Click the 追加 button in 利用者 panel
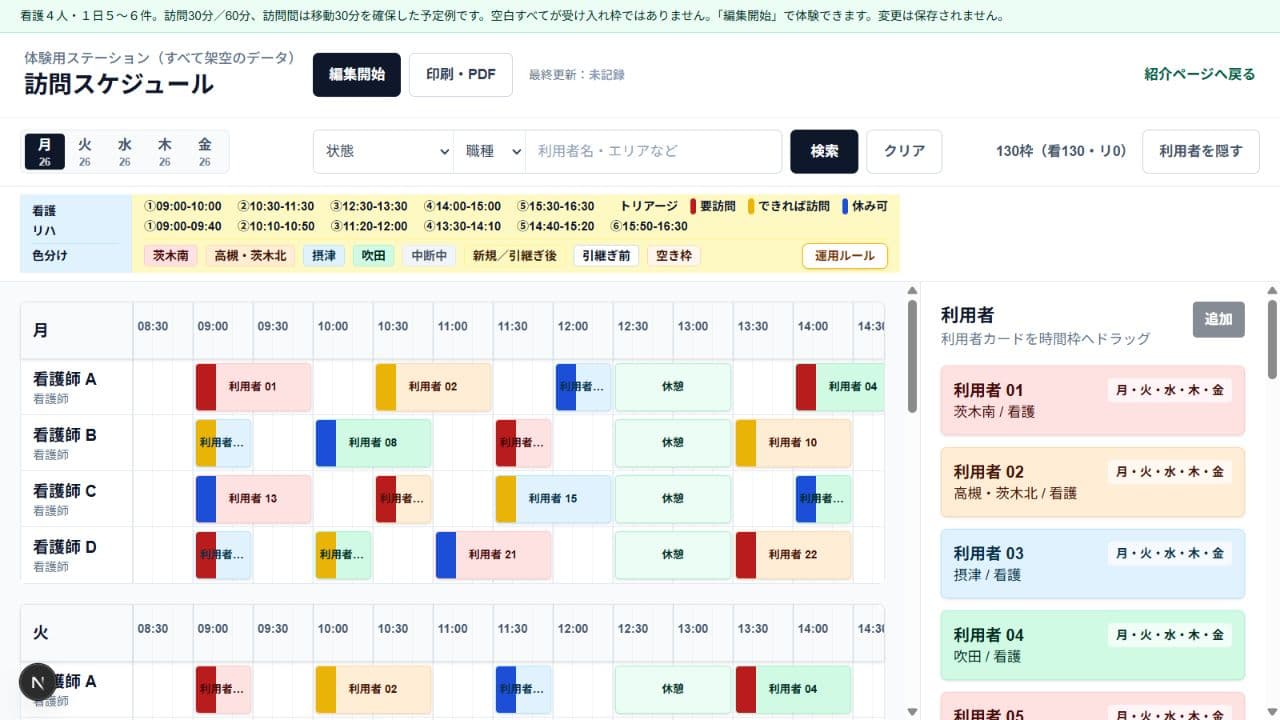 [1219, 319]
